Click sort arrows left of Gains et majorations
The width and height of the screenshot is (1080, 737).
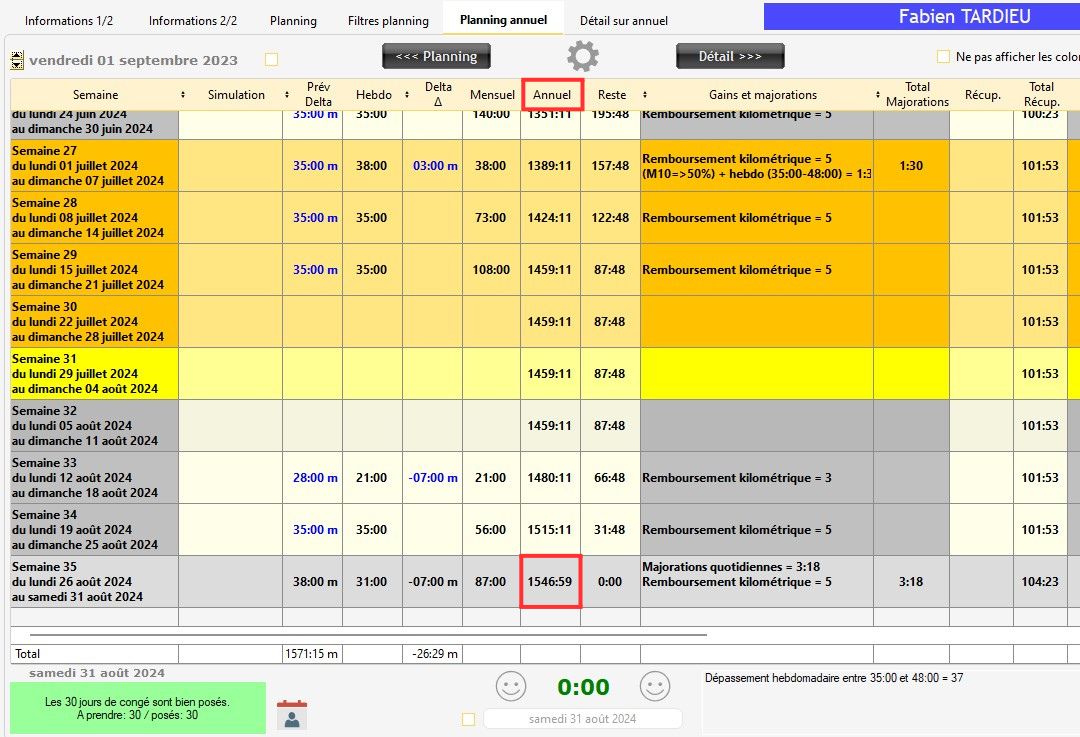644,95
